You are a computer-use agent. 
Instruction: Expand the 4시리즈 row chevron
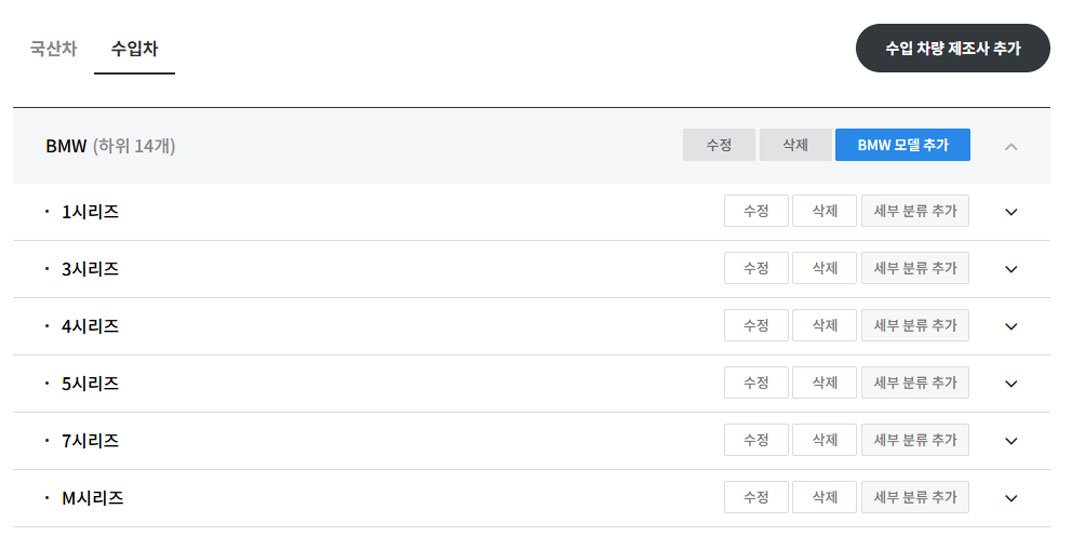(1011, 326)
